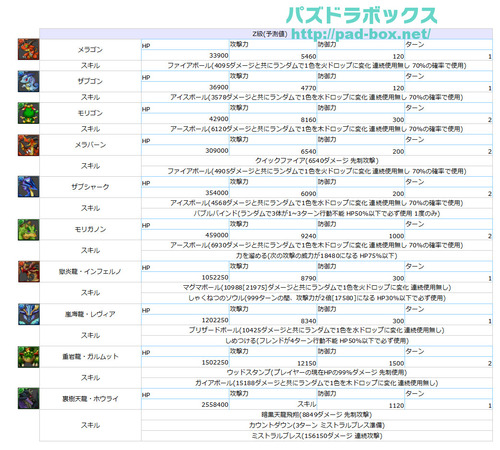Click the ガルムット dragon icon
500x450 pixels.
point(28,357)
